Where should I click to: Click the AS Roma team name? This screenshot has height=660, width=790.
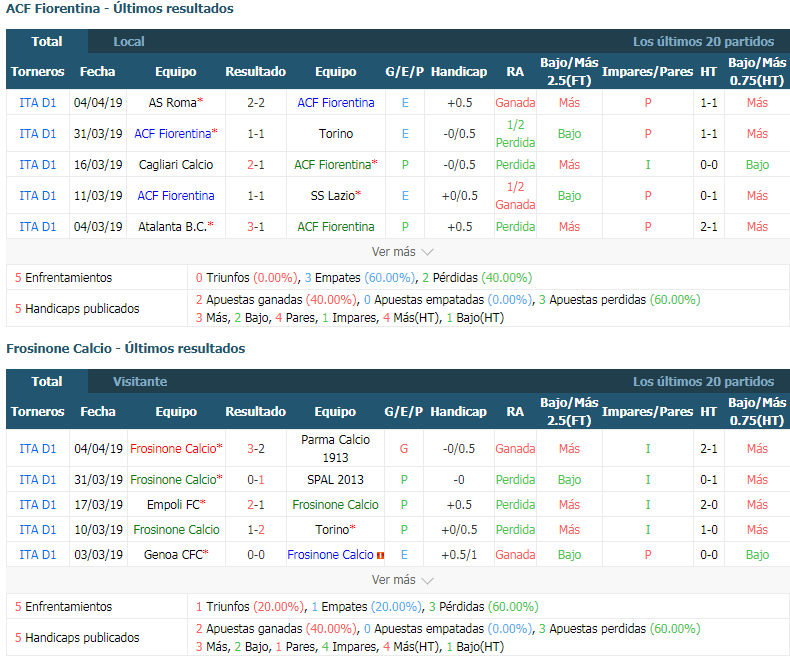[x=172, y=103]
